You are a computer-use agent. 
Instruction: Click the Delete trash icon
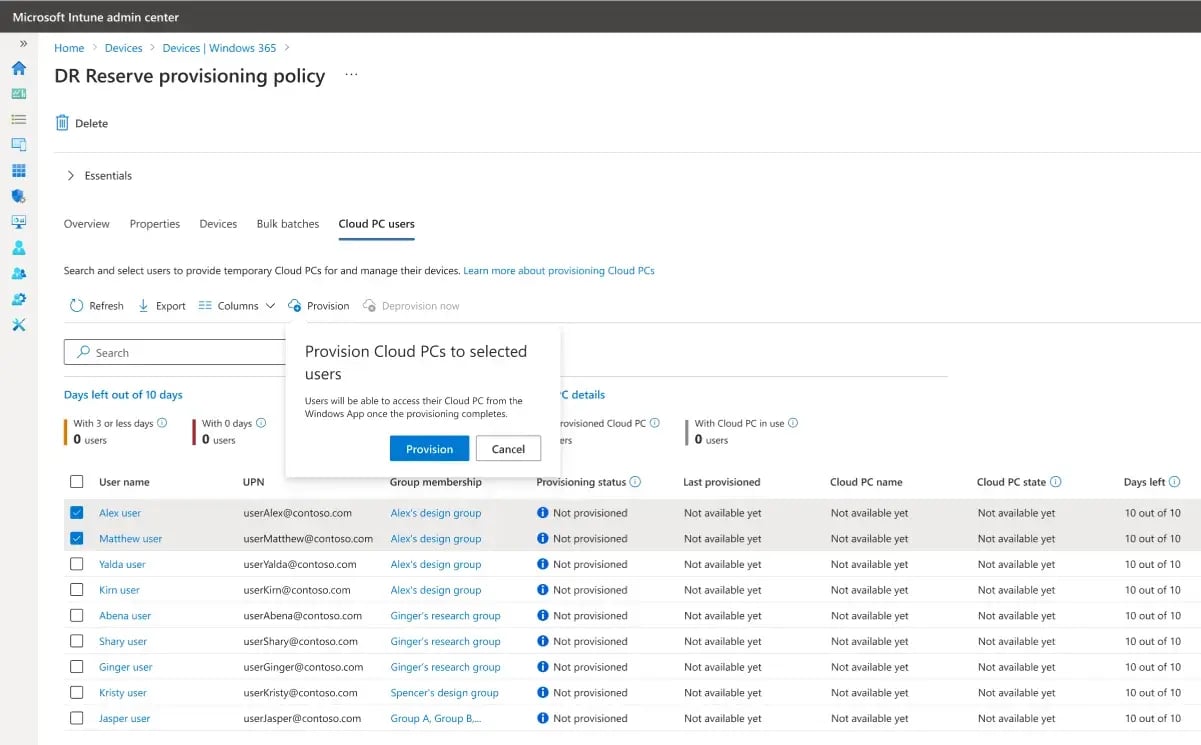pos(62,123)
